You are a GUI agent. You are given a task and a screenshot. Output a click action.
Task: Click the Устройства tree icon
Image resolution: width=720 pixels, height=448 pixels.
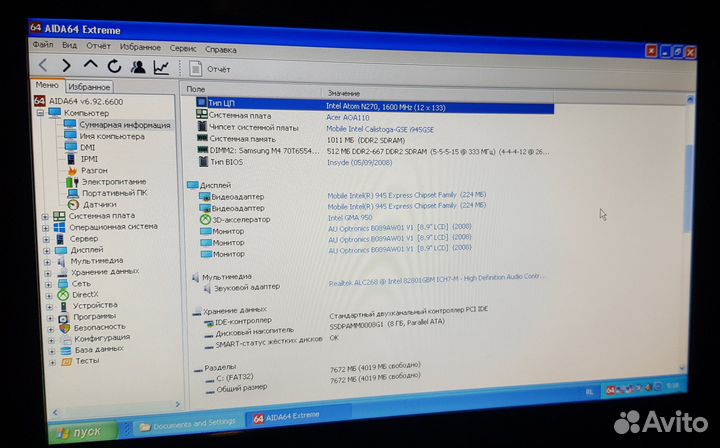[63, 306]
